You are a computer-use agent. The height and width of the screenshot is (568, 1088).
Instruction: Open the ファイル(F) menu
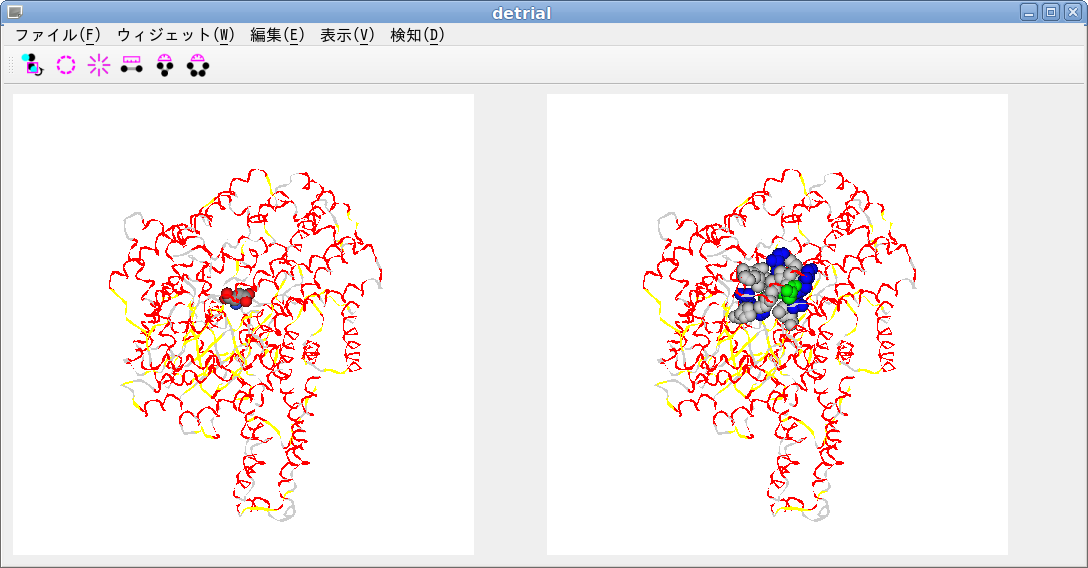click(x=57, y=35)
